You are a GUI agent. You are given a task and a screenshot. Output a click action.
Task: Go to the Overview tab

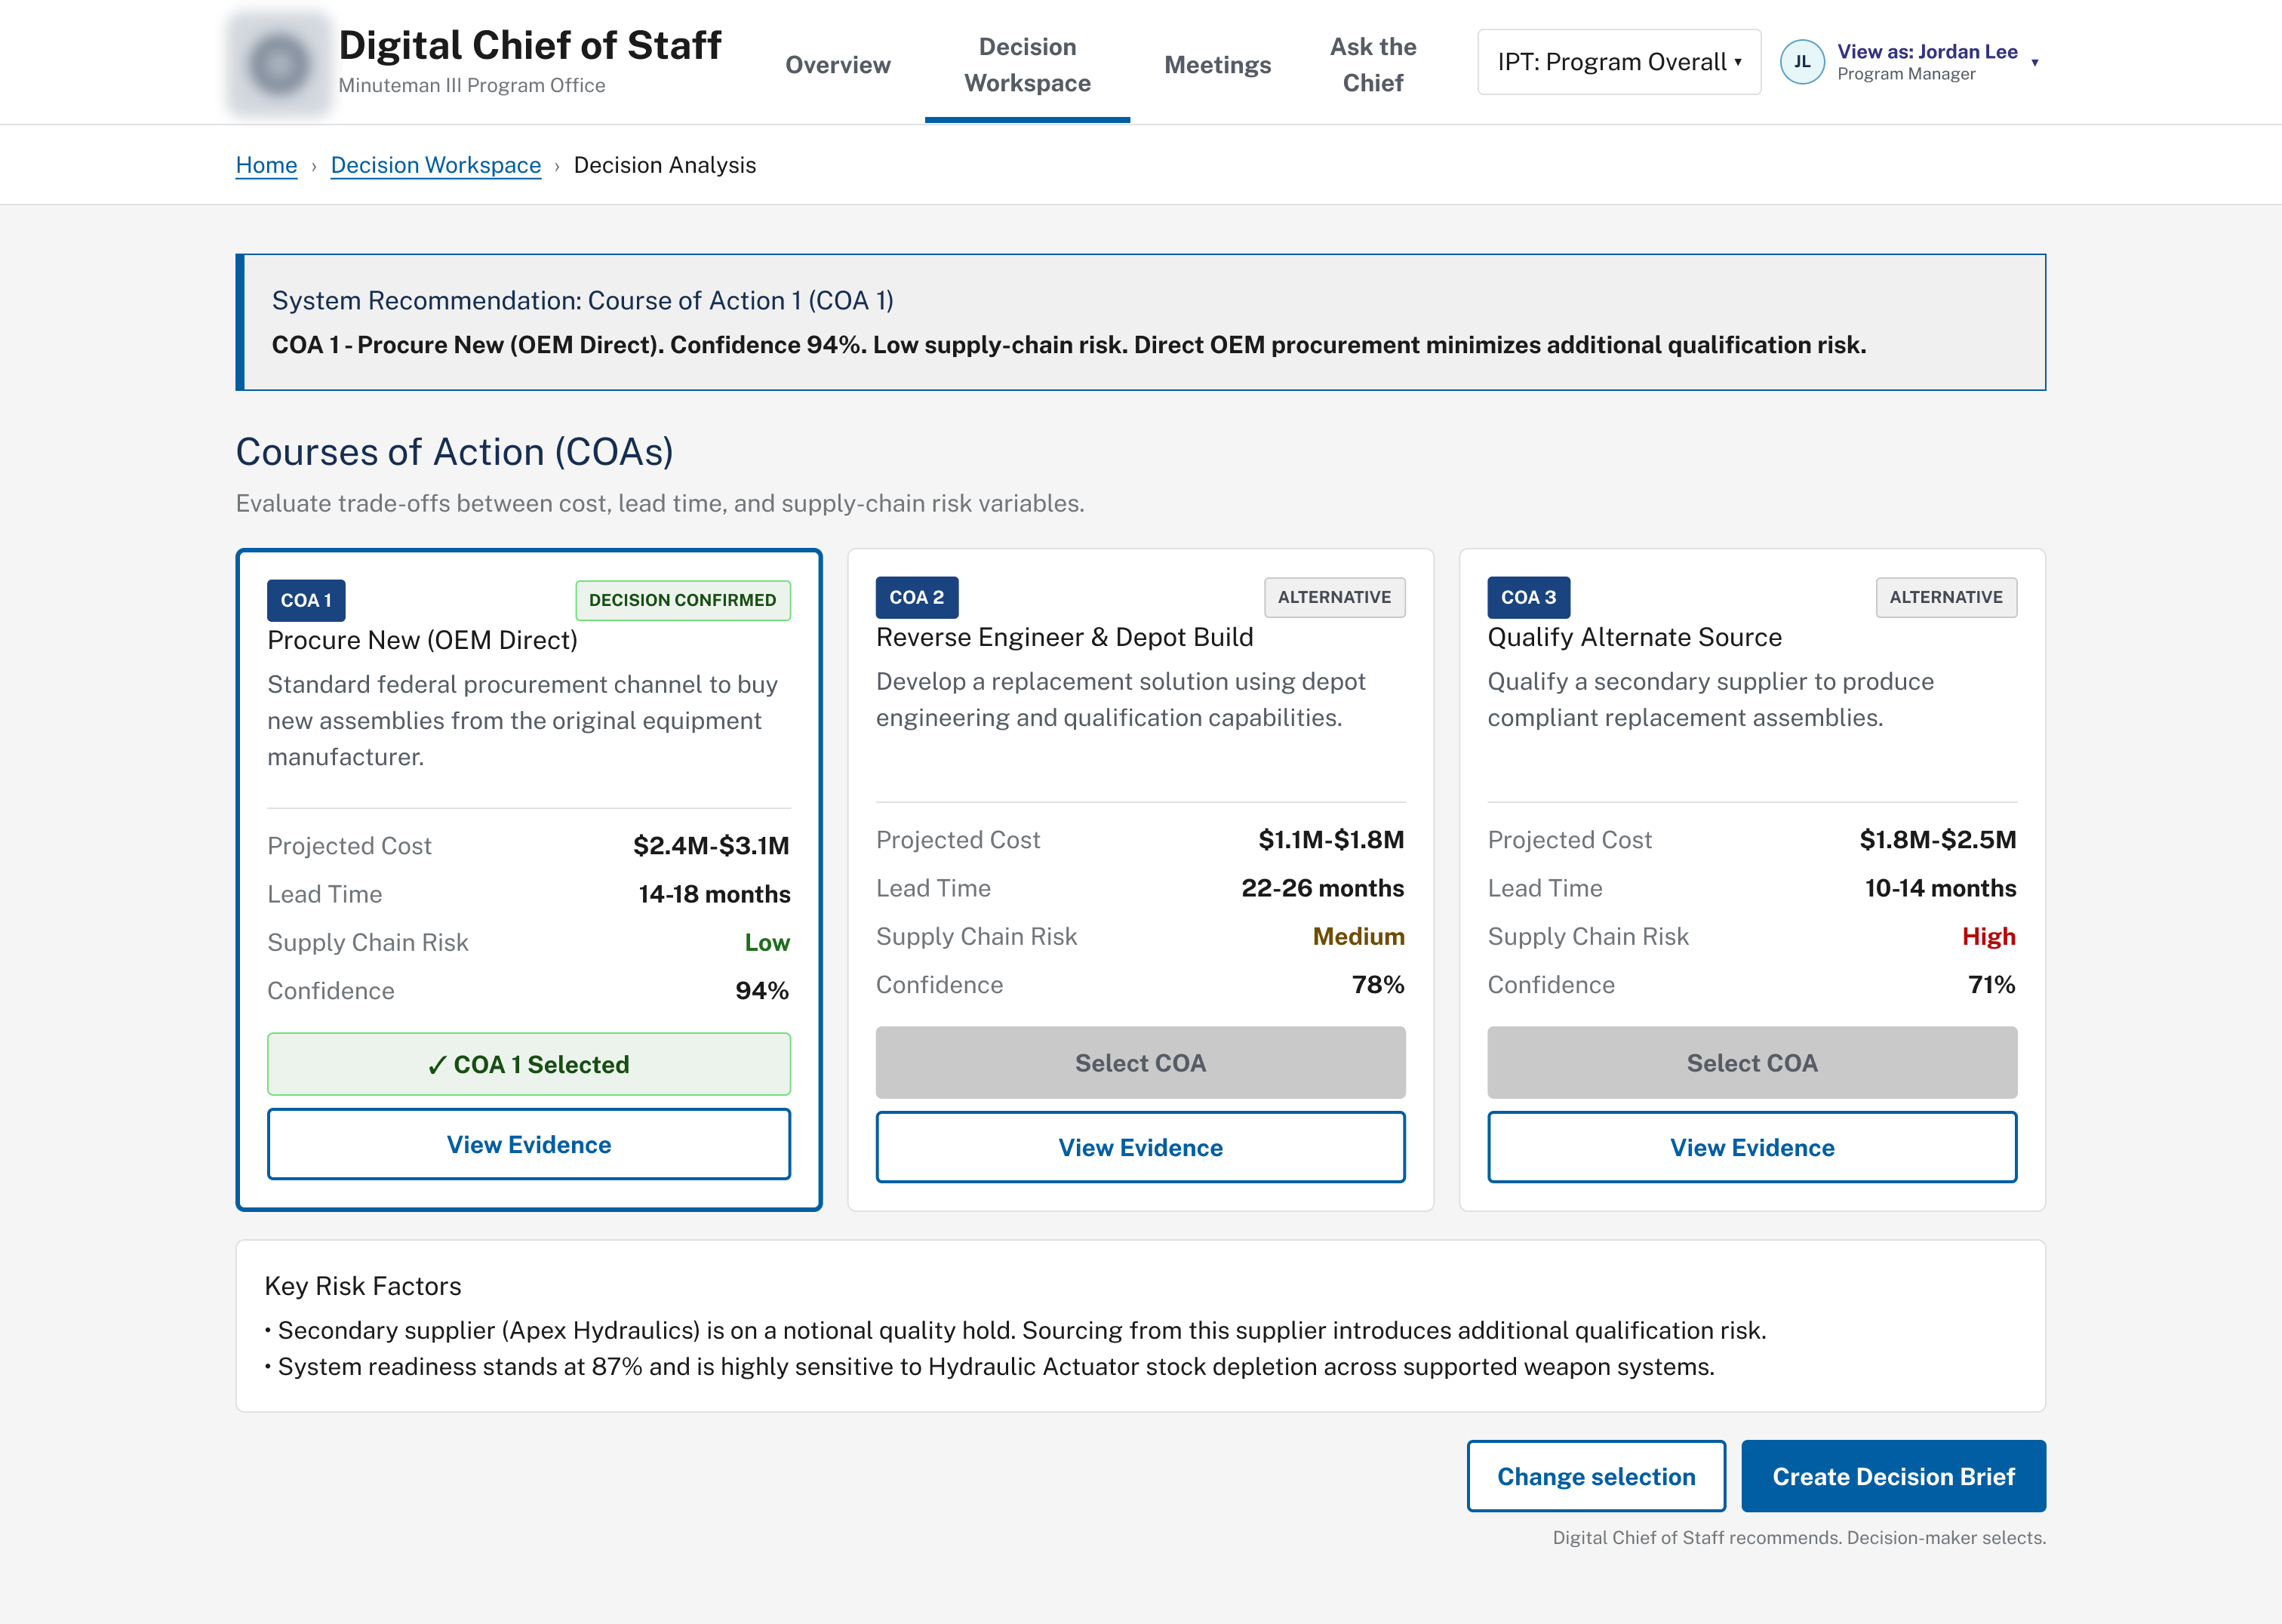(838, 65)
